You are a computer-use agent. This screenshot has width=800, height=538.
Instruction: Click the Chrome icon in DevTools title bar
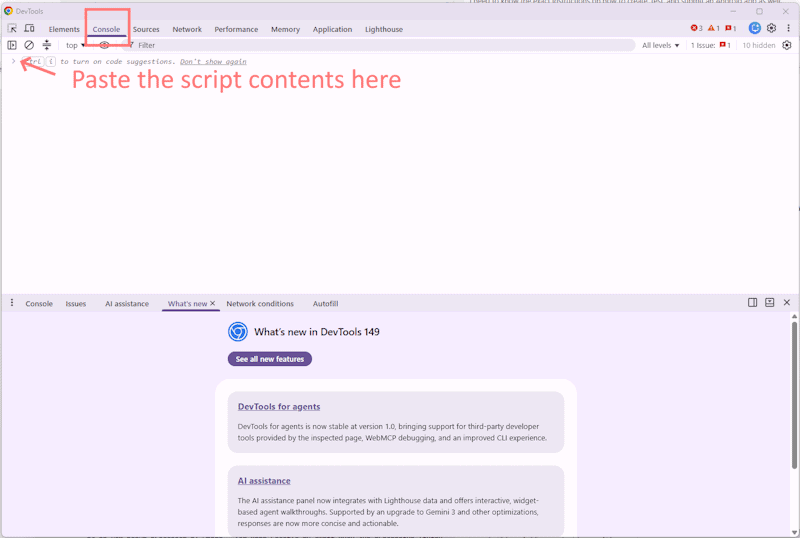tap(8, 11)
